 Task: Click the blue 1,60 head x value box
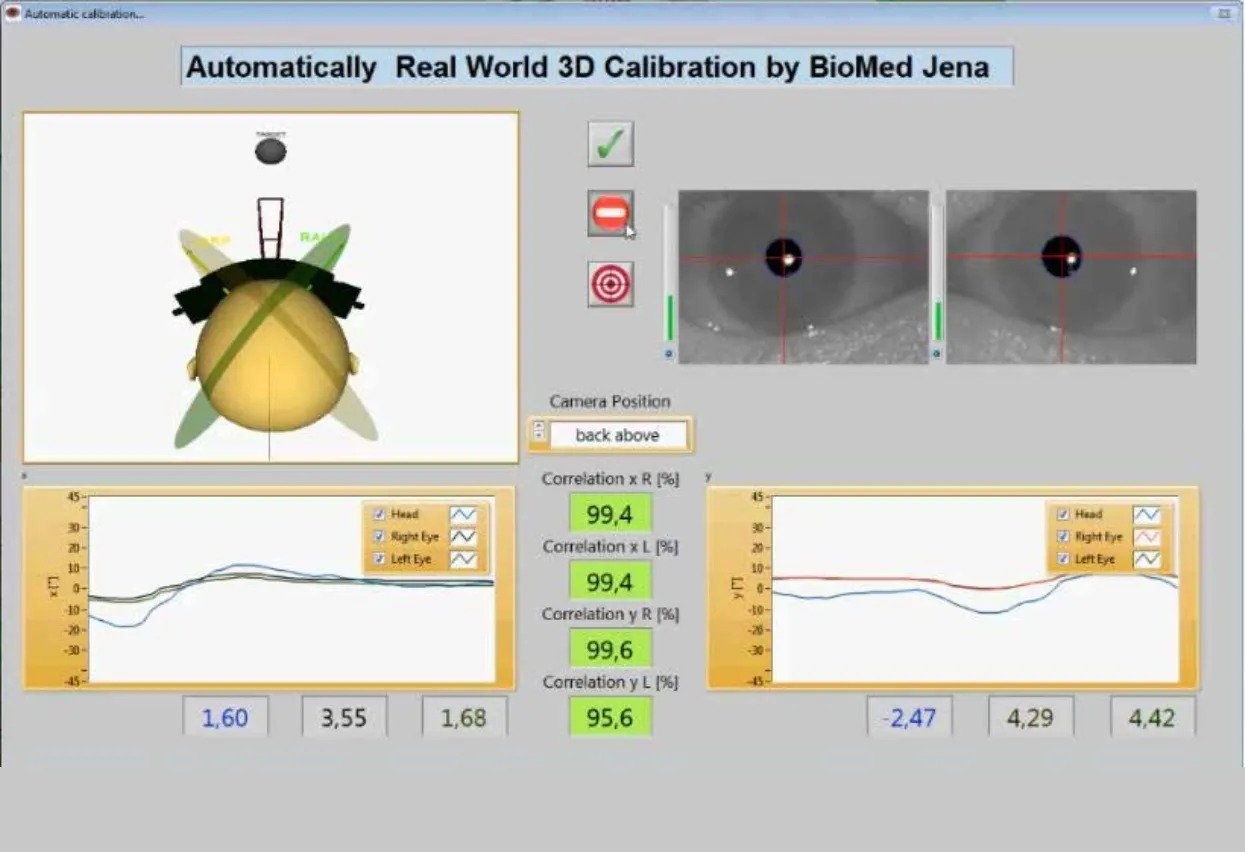click(x=225, y=717)
